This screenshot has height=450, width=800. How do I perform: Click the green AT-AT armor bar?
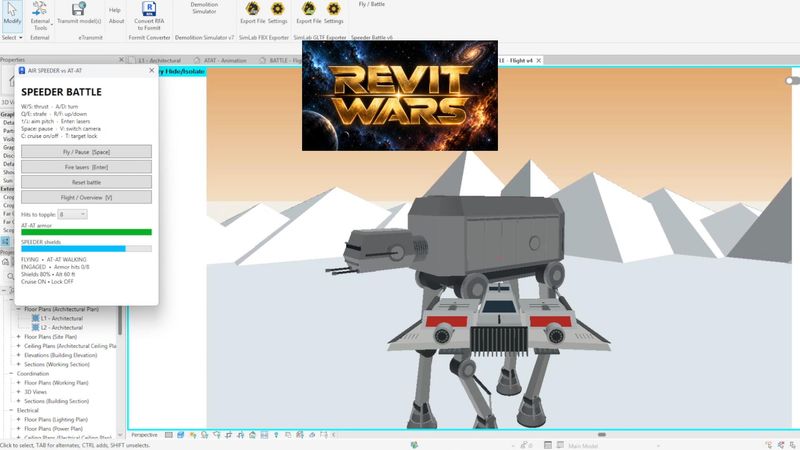tap(86, 232)
